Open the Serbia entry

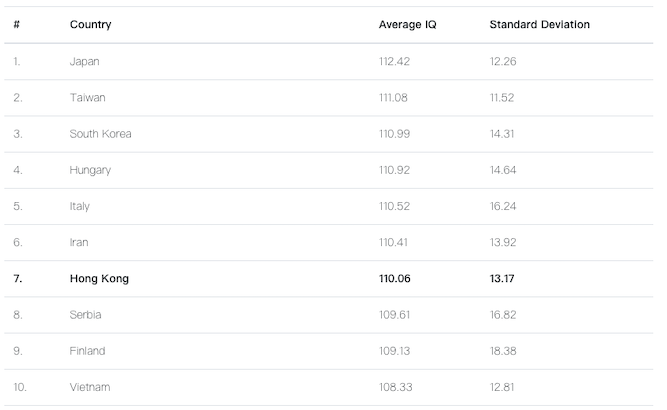pyautogui.click(x=86, y=315)
